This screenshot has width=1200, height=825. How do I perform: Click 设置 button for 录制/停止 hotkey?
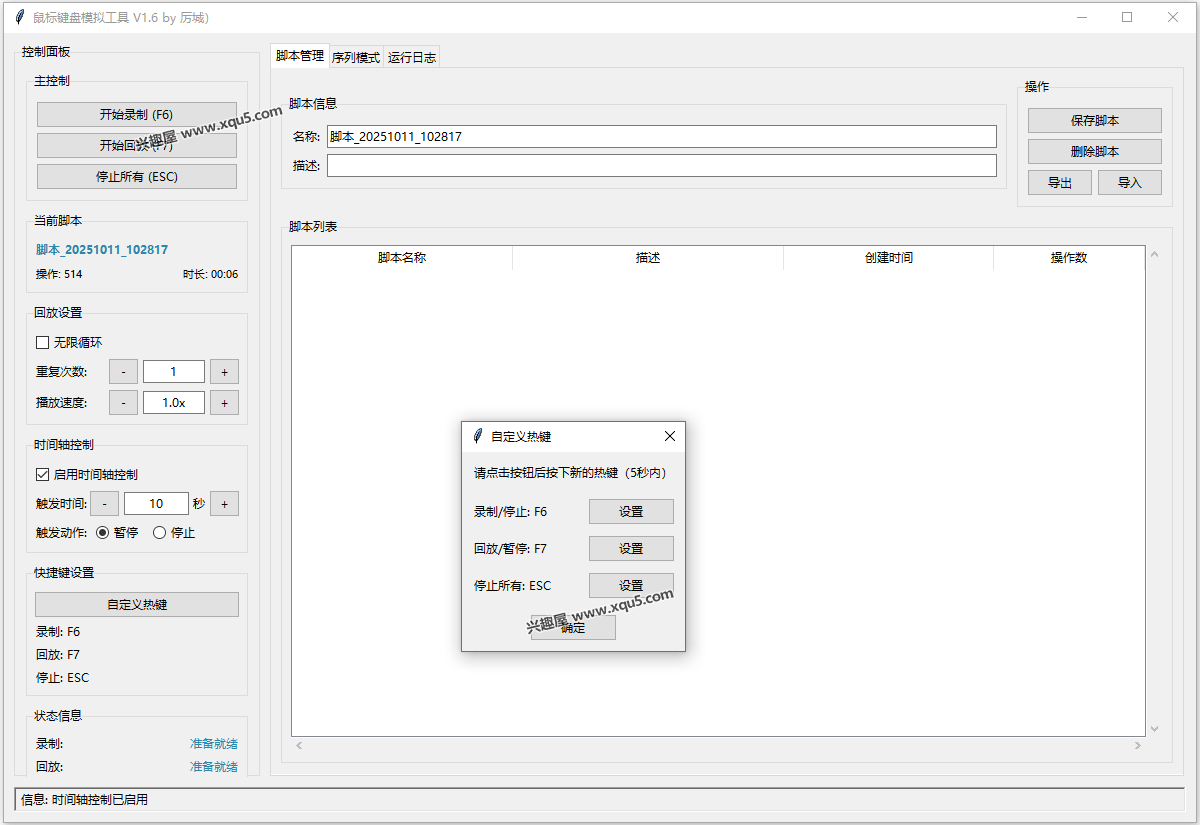631,512
